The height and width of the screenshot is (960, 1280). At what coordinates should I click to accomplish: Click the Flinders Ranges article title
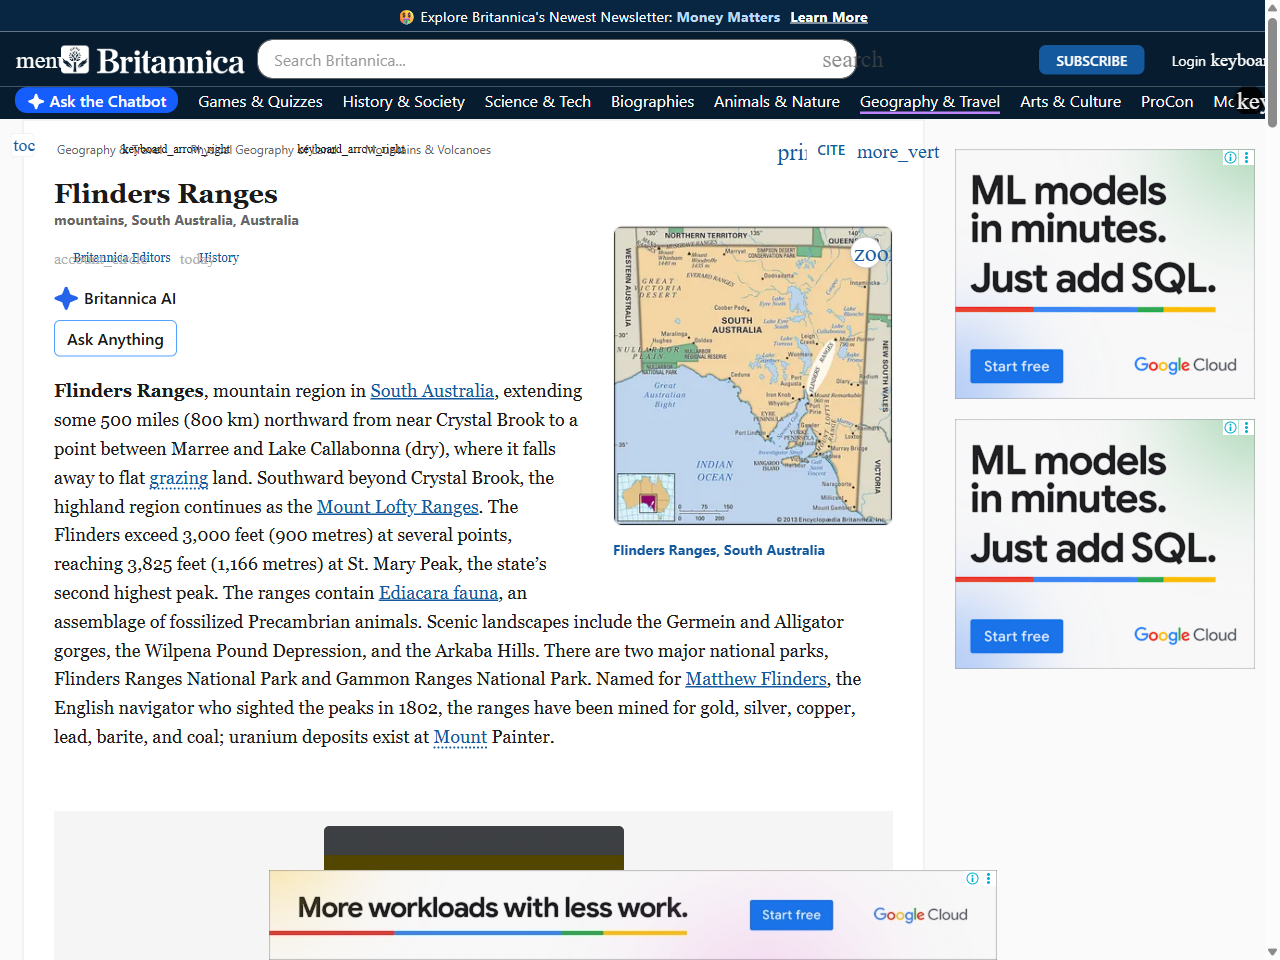coord(166,194)
